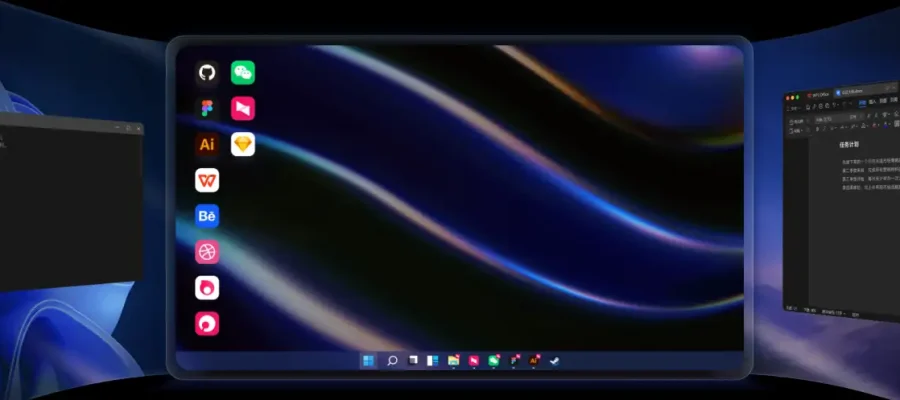Open Steam from the taskbar
Image resolution: width=900 pixels, height=400 pixels.
[x=554, y=361]
